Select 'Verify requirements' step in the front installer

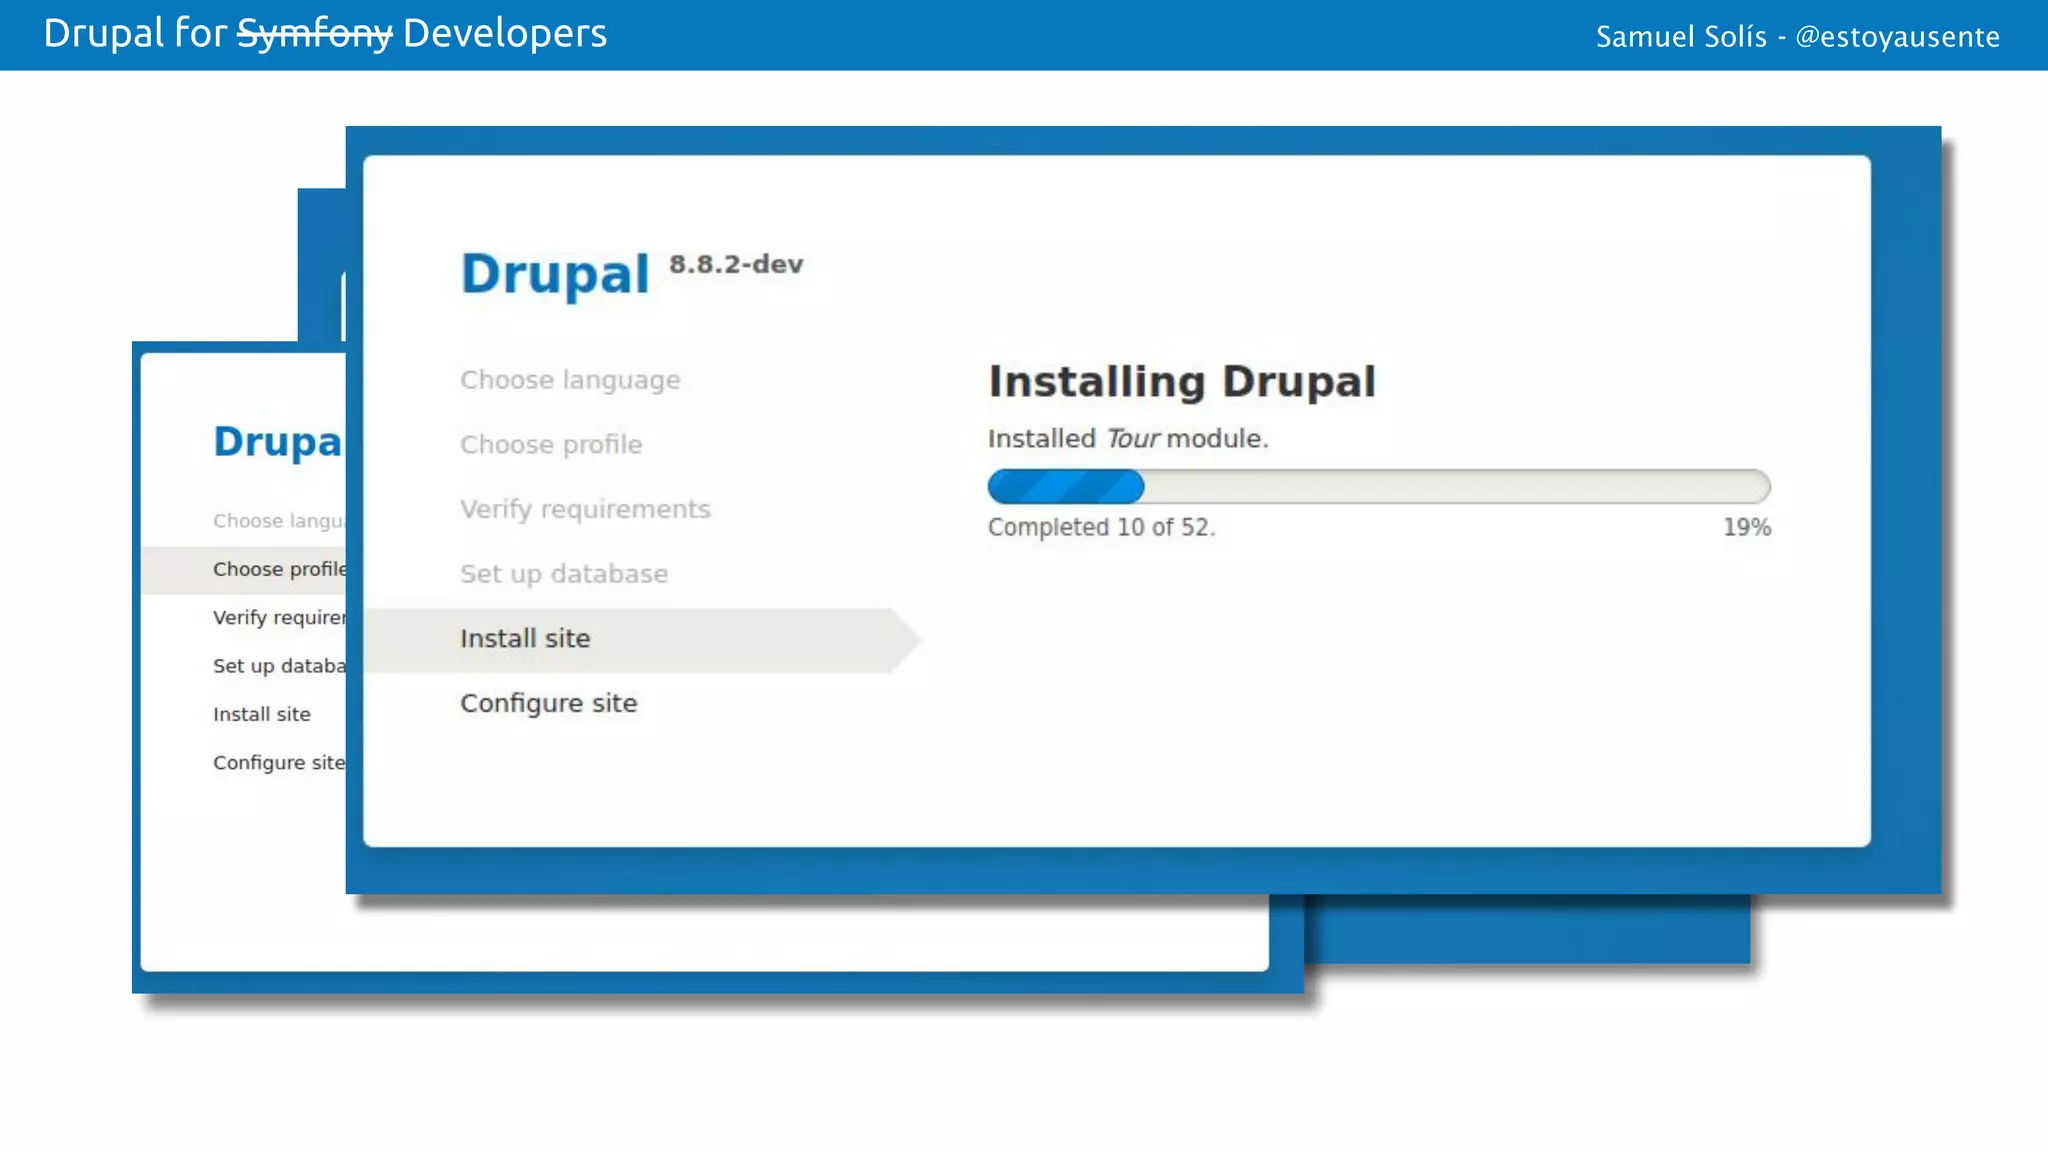point(585,509)
